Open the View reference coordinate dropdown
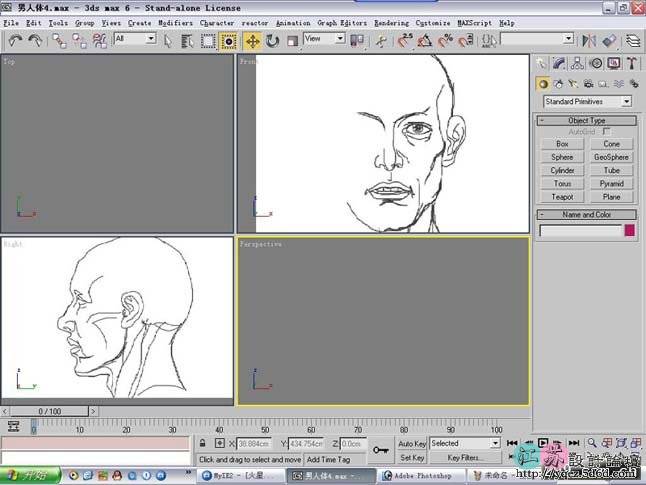 click(324, 39)
